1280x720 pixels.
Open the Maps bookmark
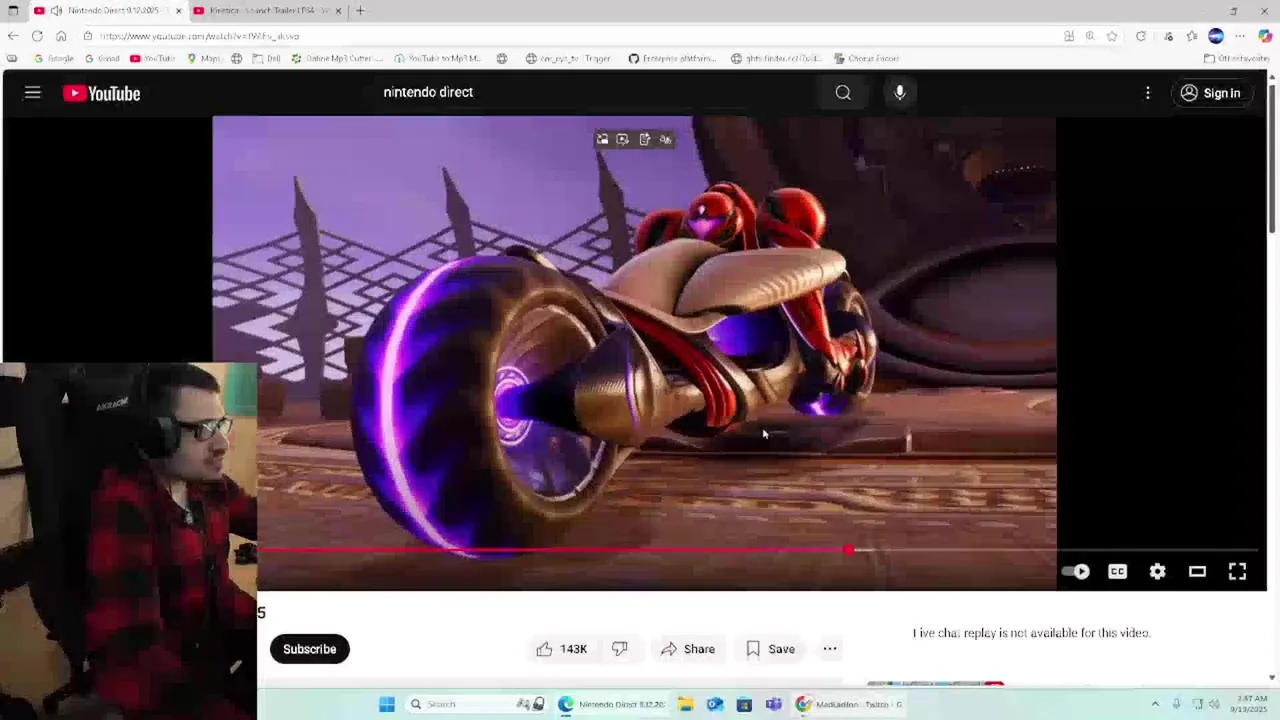click(204, 58)
